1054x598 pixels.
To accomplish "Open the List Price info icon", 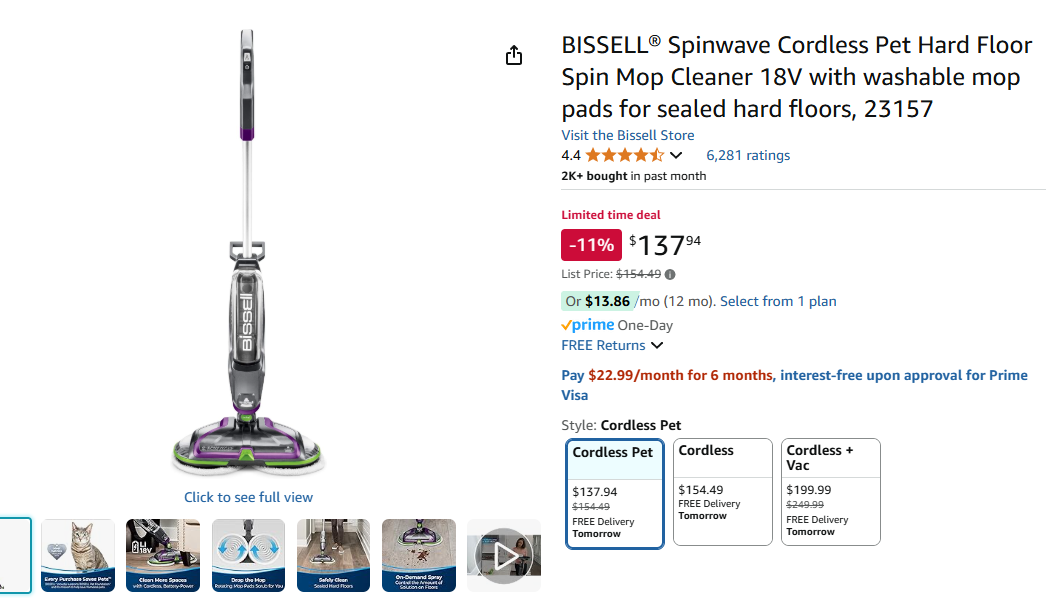I will pyautogui.click(x=670, y=274).
